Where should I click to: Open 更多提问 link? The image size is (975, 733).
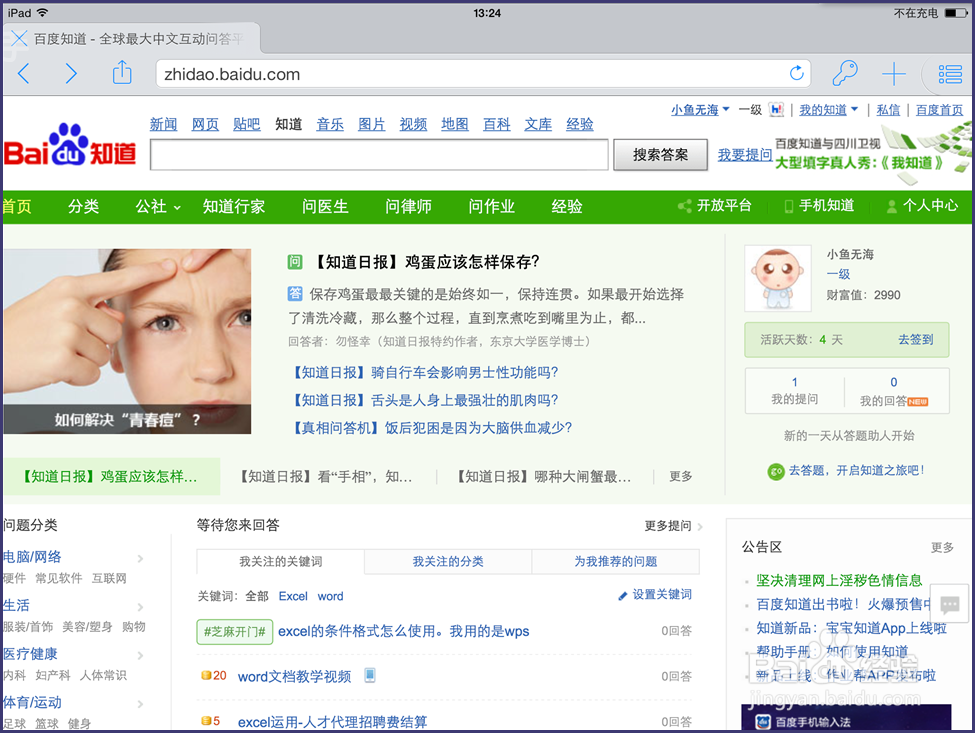[x=673, y=526]
